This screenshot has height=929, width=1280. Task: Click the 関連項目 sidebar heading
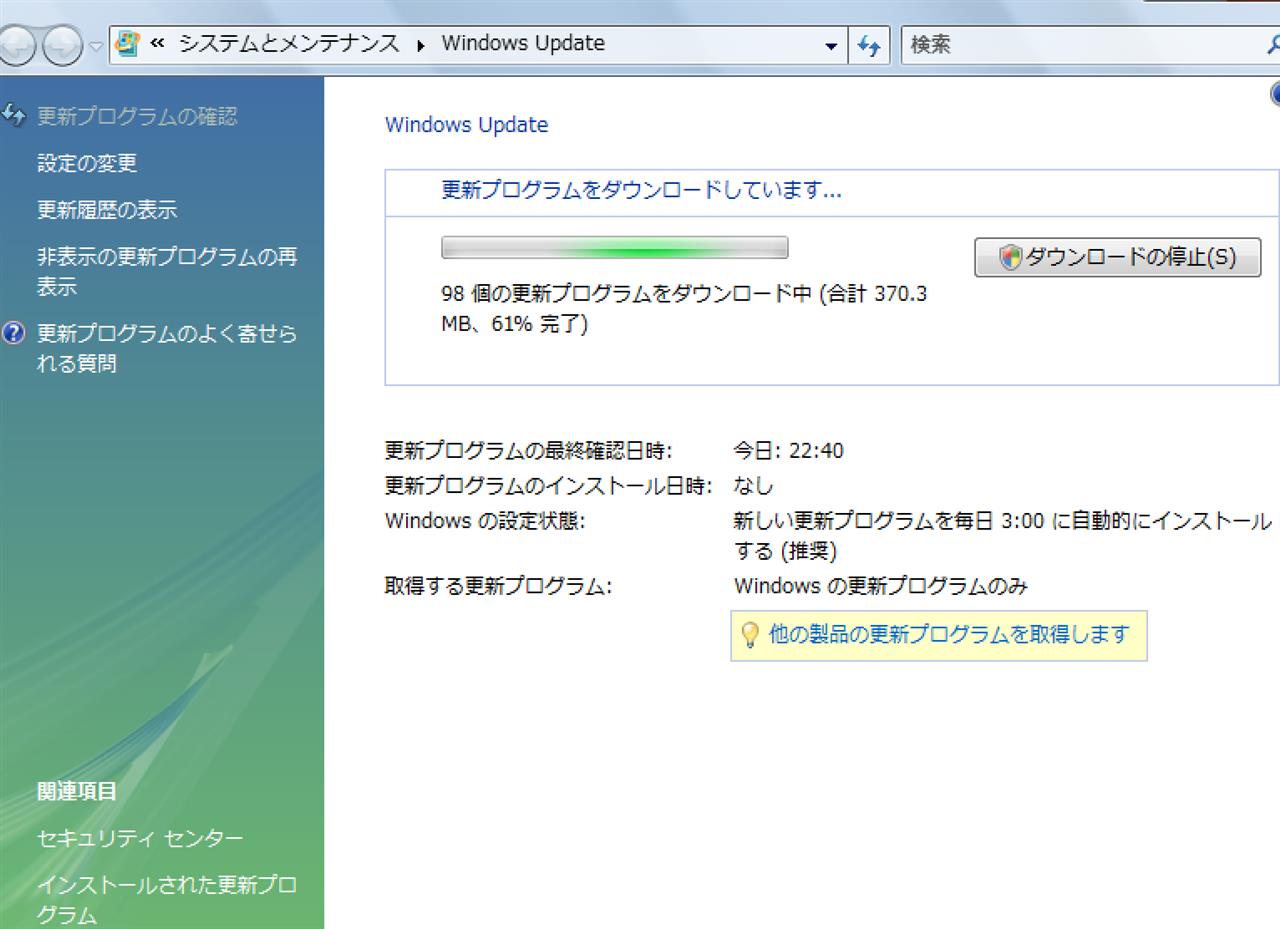[77, 791]
